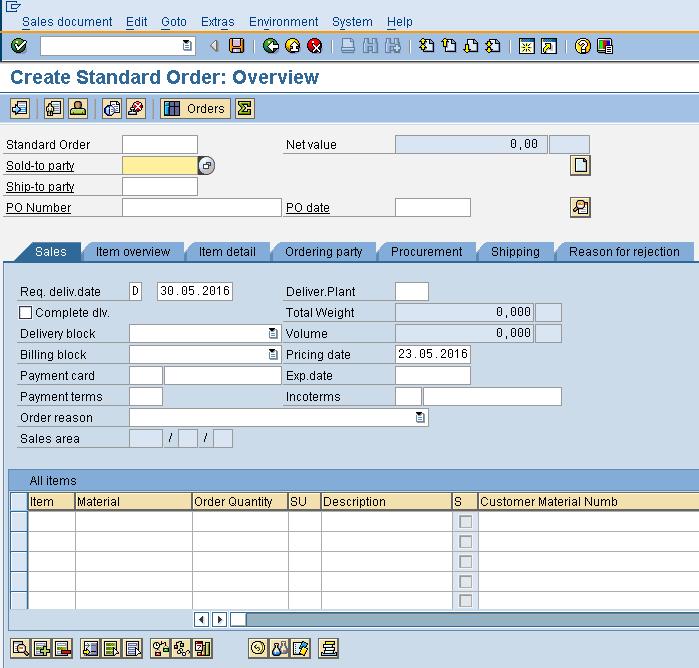Click the Req. deliv.date field showing 30.05.2016

[195, 291]
